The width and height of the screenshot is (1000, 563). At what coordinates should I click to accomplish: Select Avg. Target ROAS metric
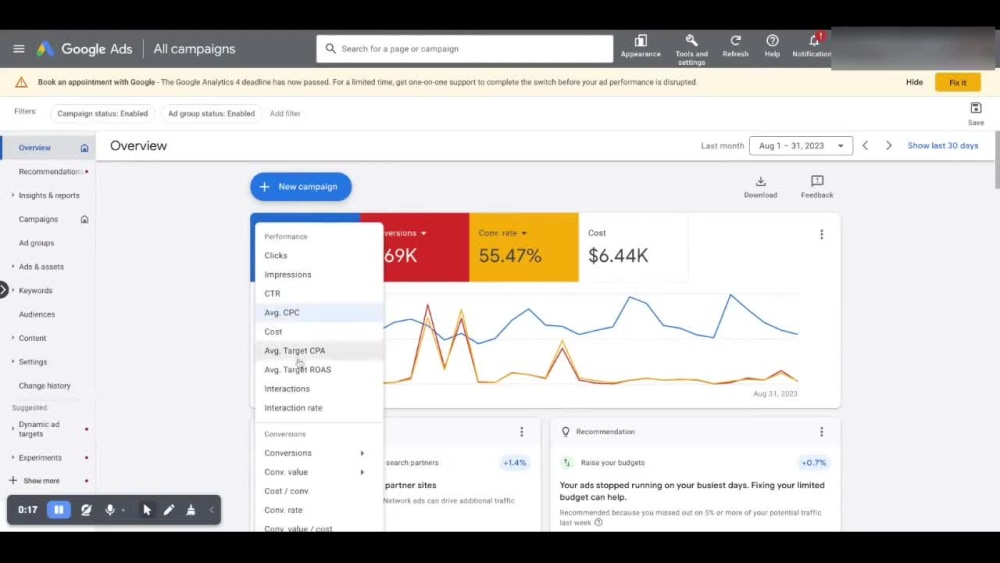pos(319,370)
